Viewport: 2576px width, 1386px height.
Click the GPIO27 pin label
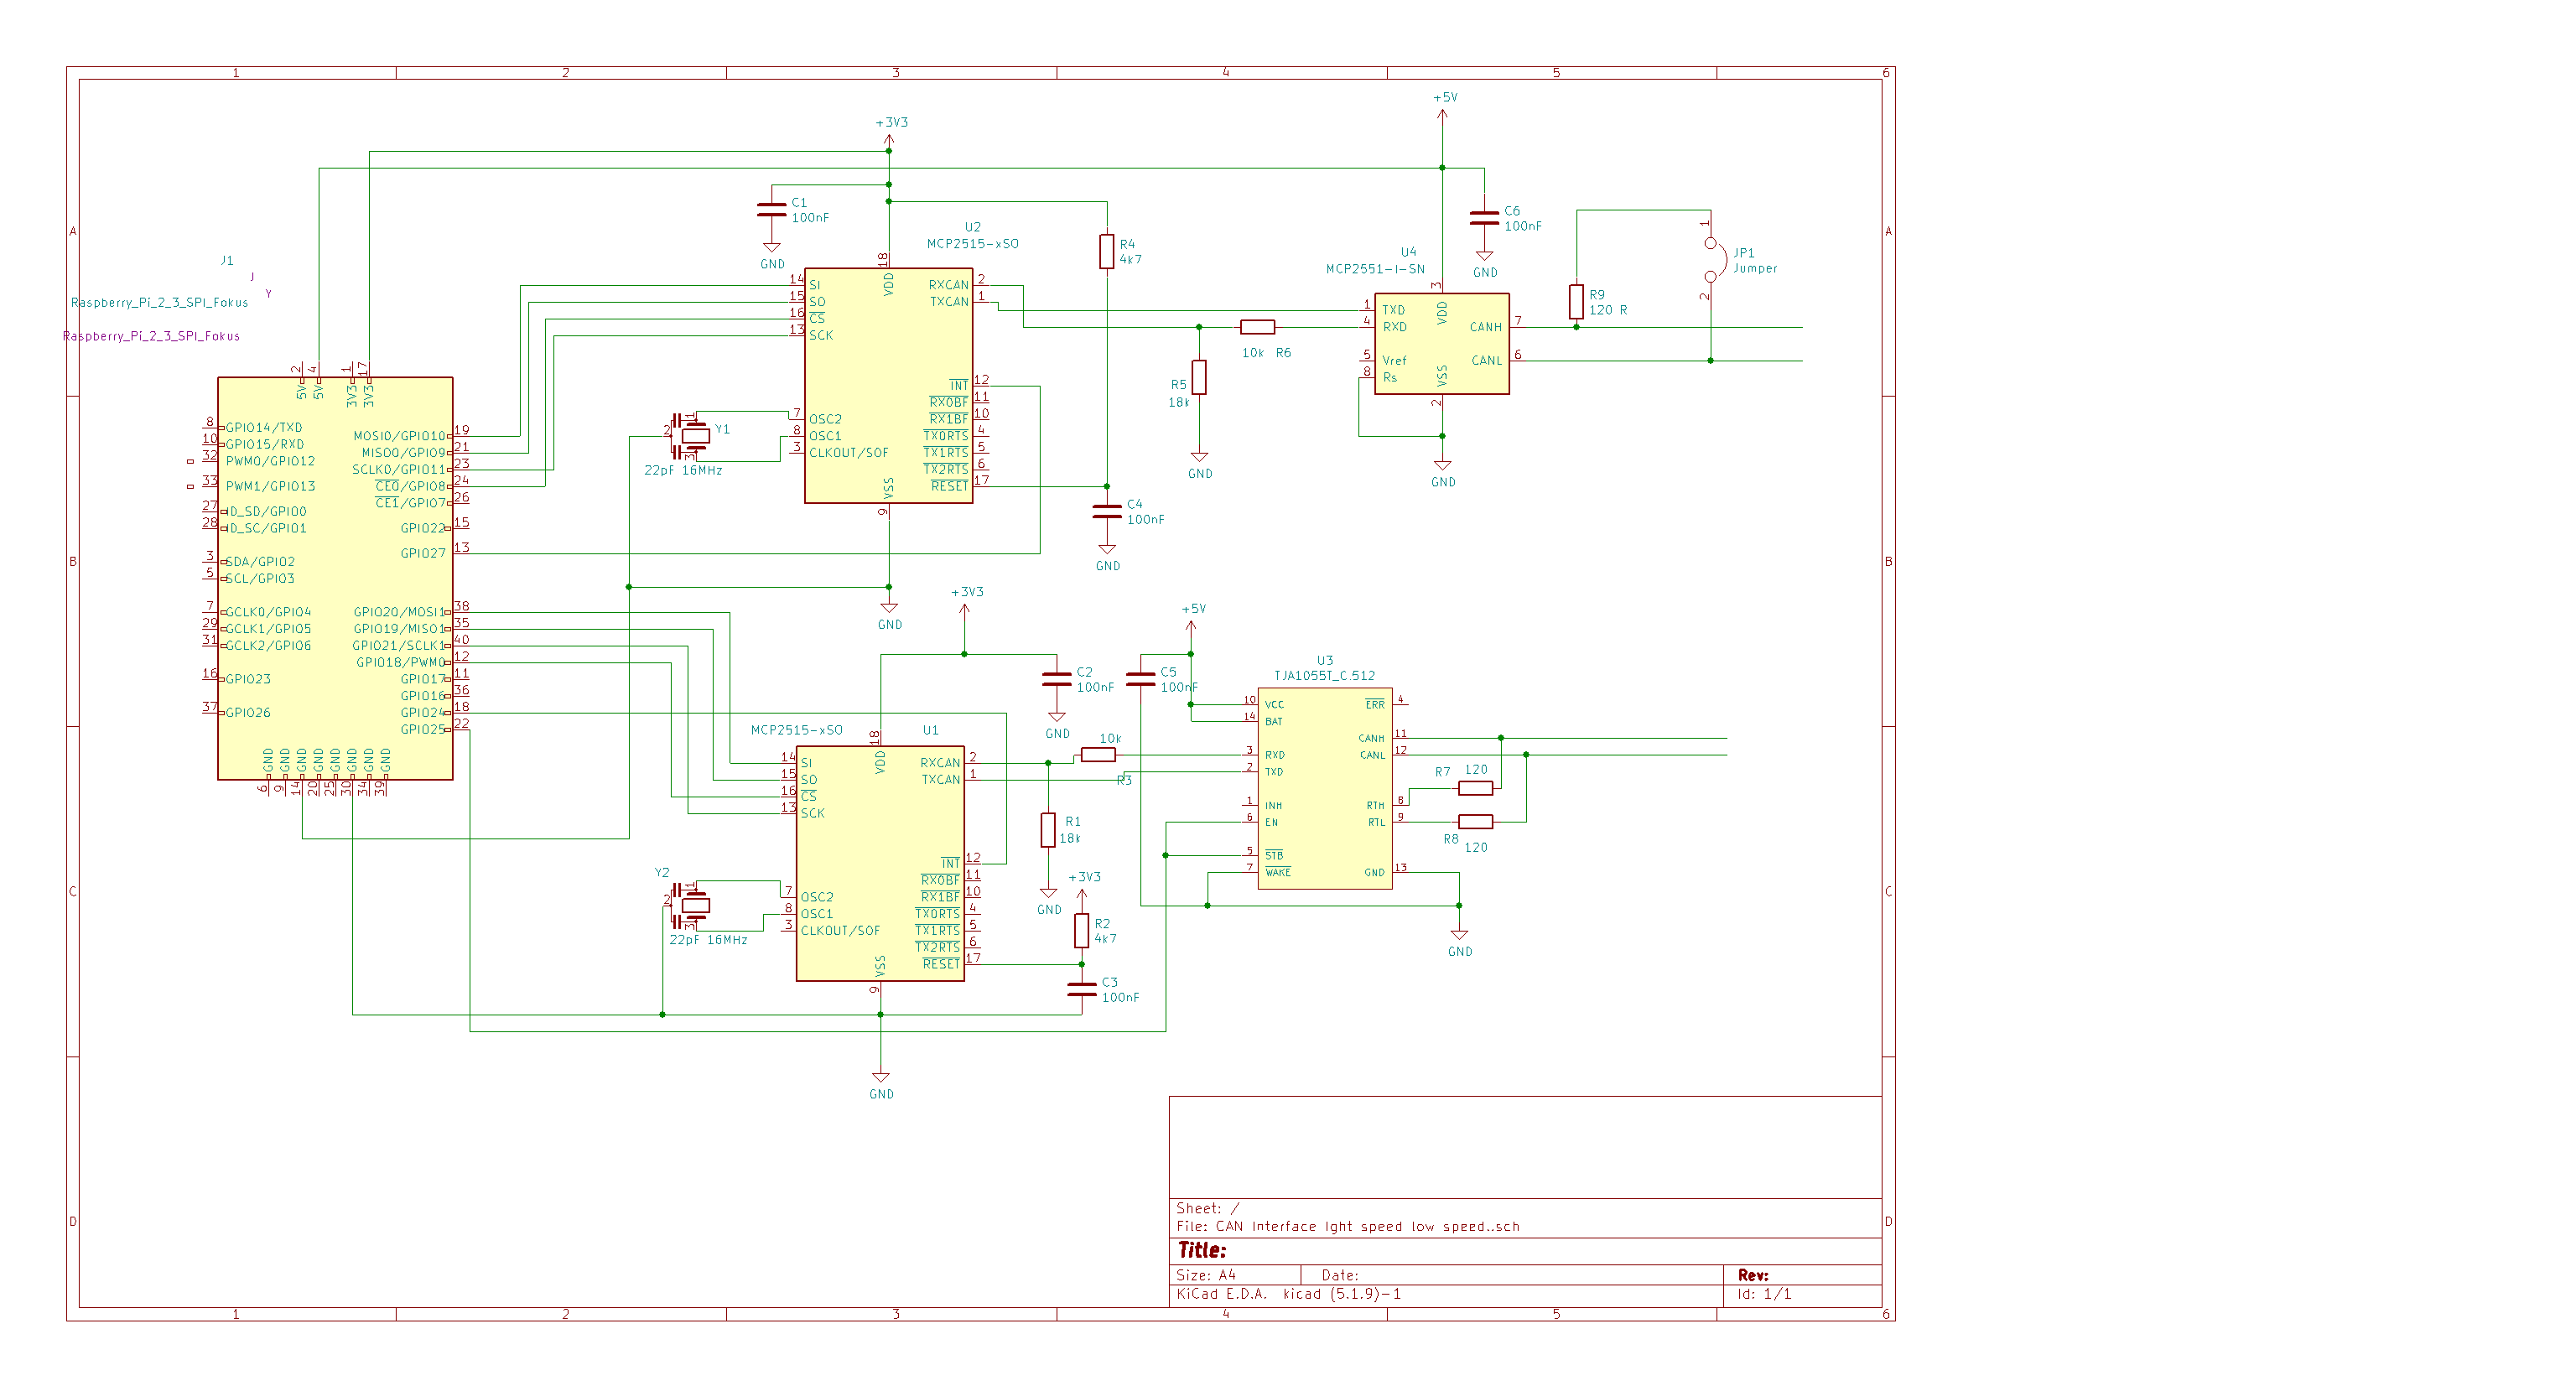coord(423,553)
